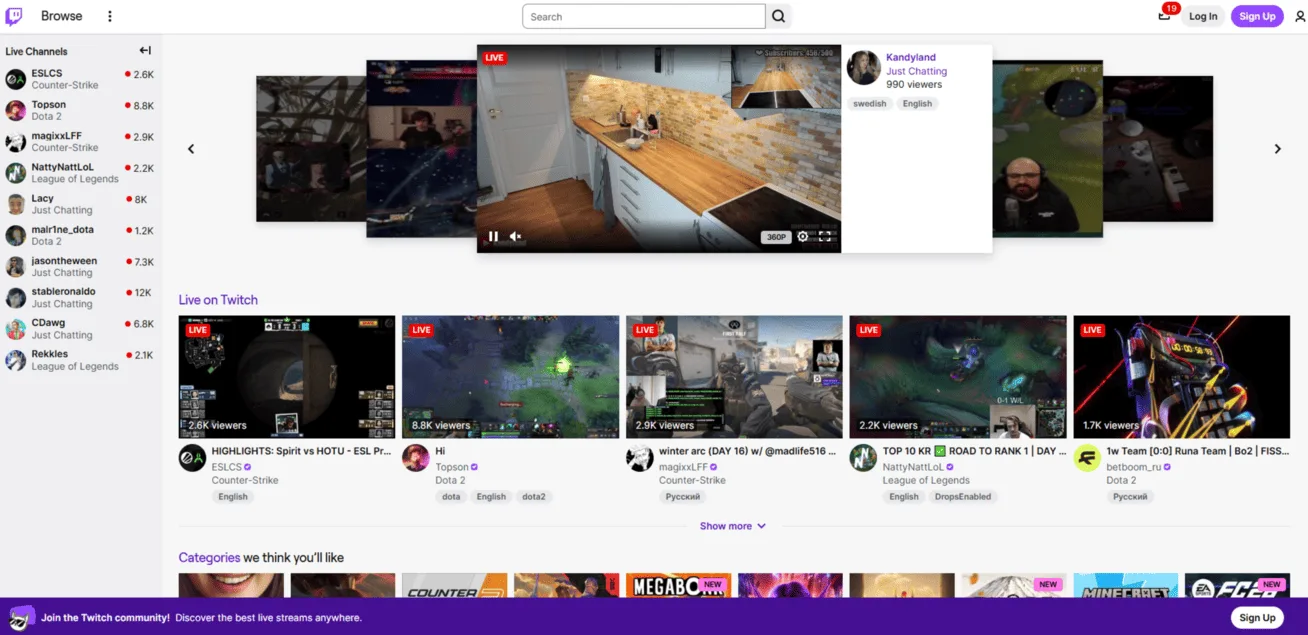1308x635 pixels.
Task: Click the Twitch logo home icon
Action: point(14,16)
